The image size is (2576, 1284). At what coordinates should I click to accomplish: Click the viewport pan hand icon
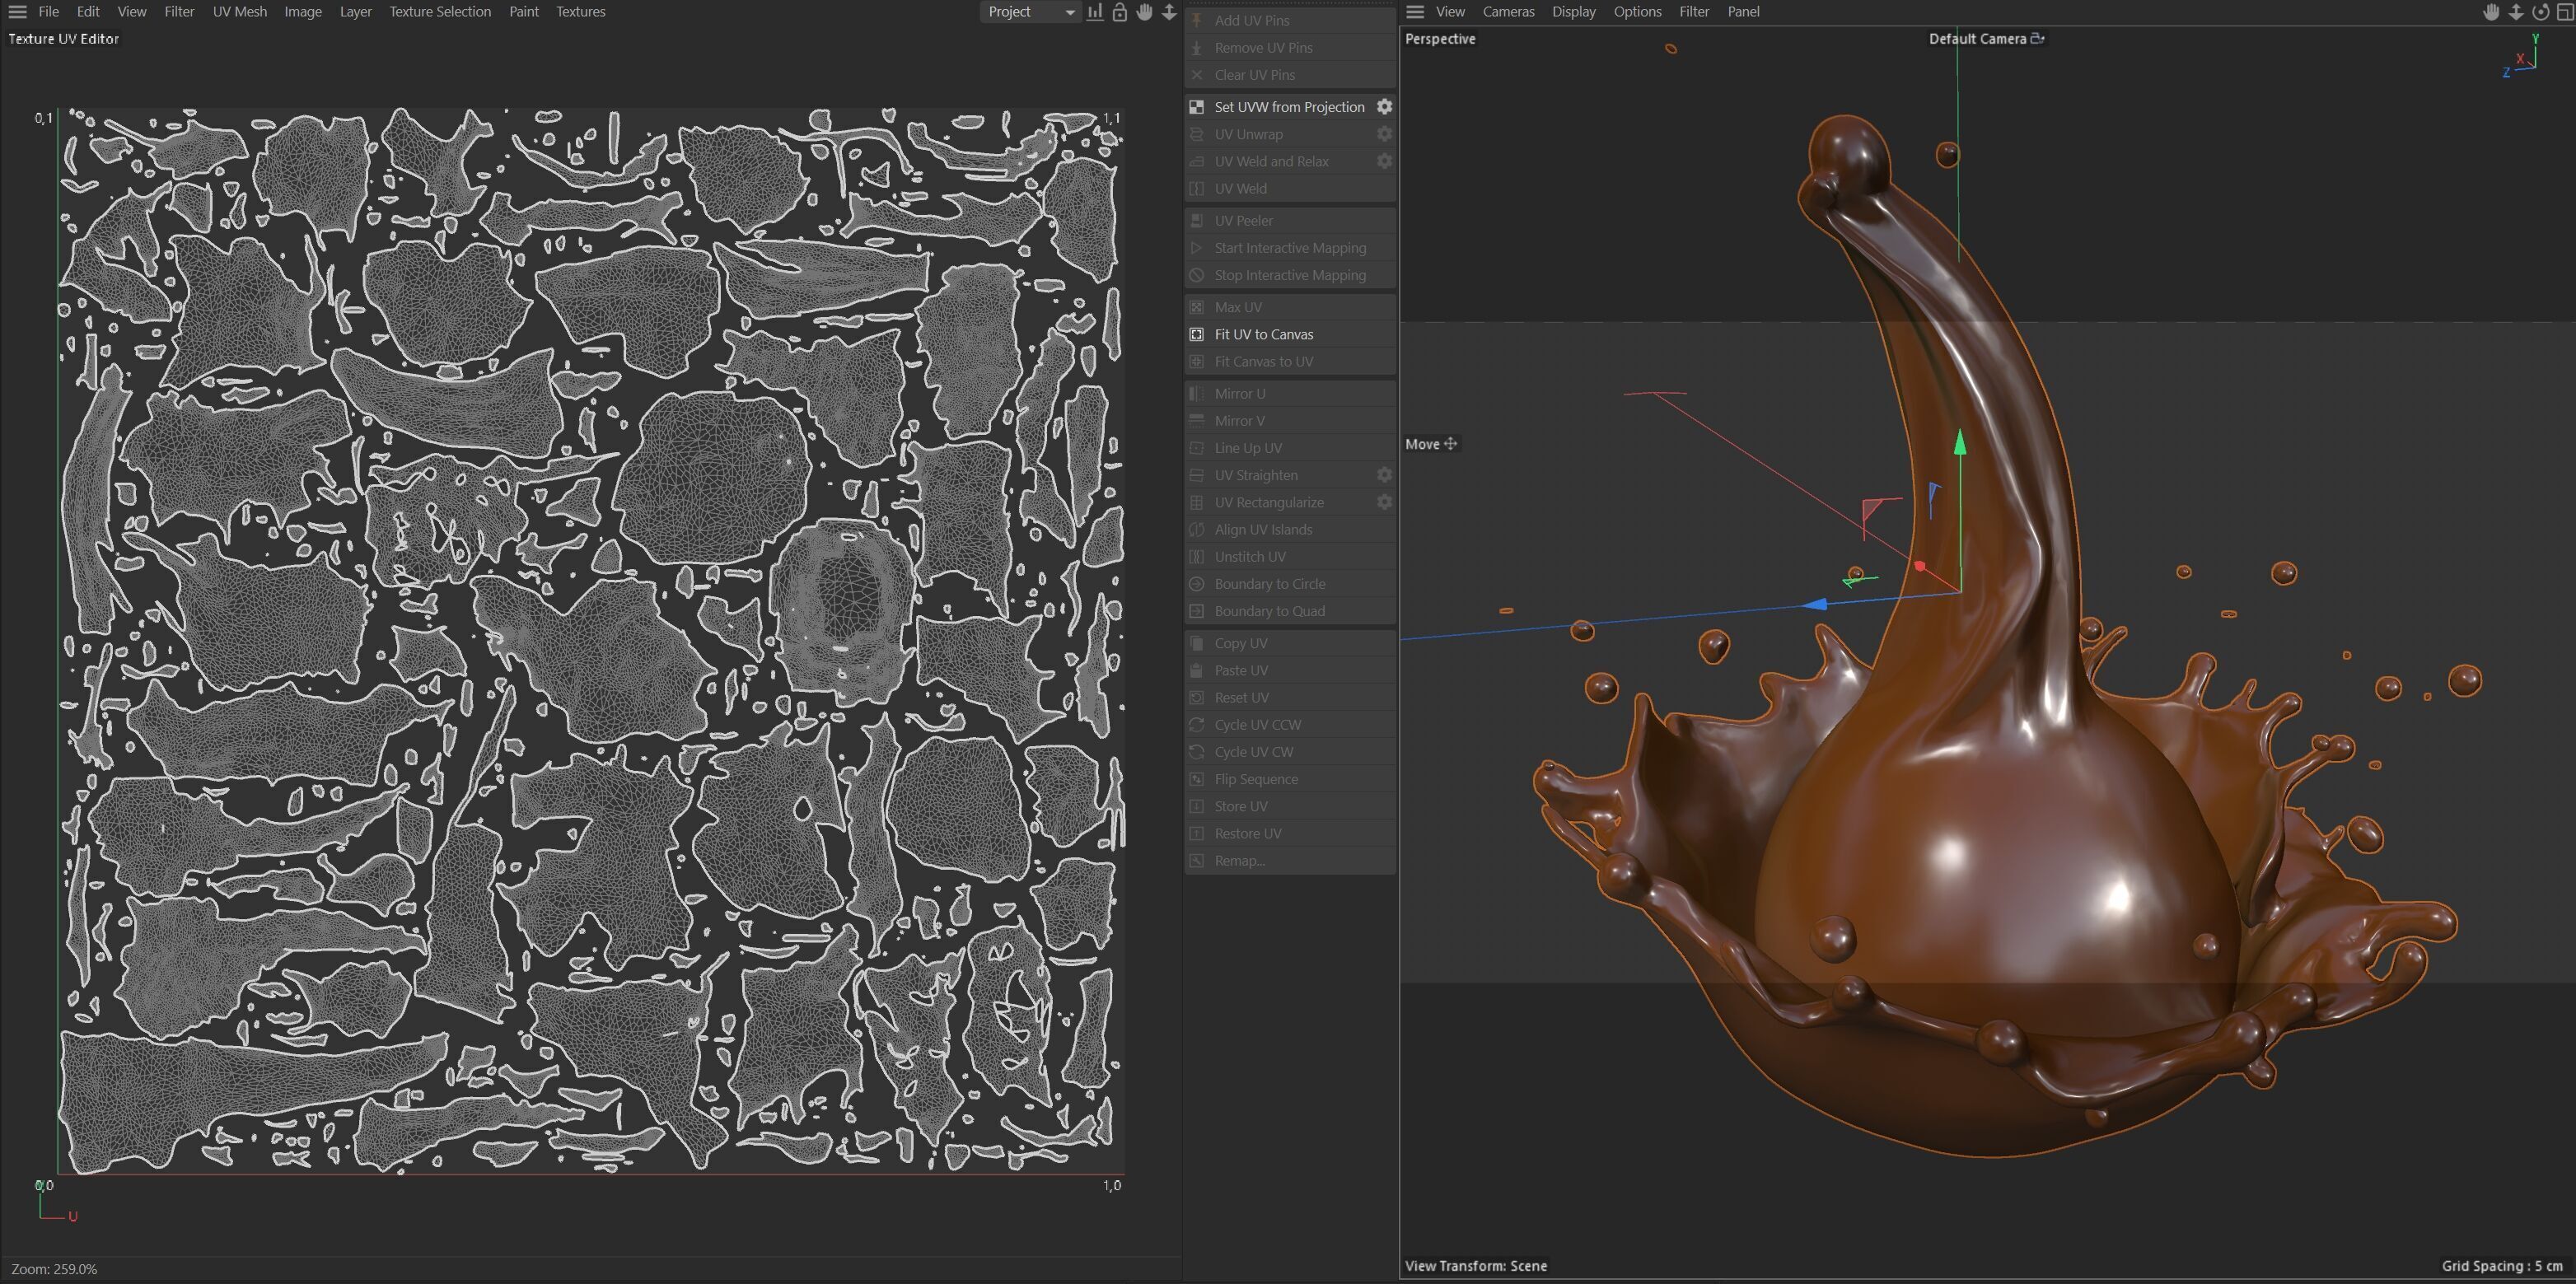[2491, 12]
